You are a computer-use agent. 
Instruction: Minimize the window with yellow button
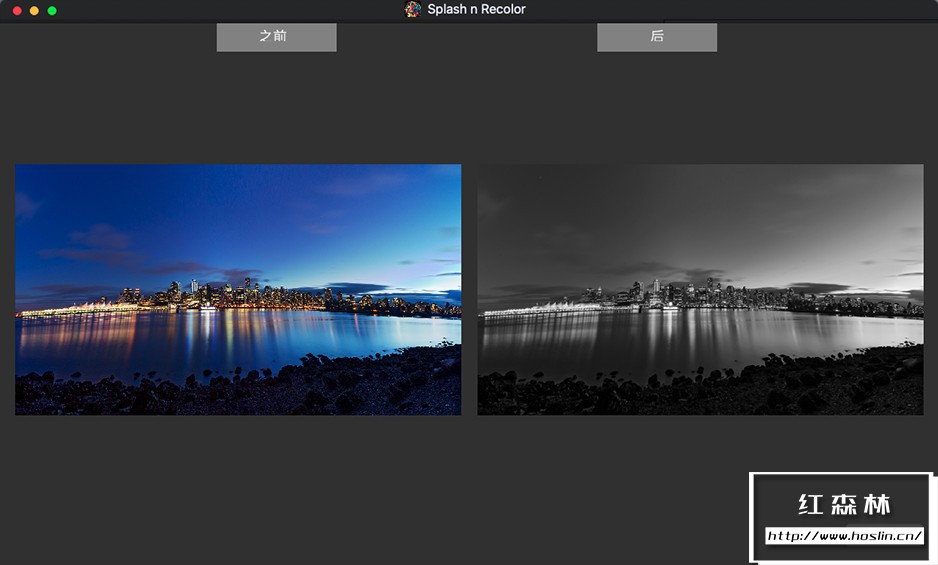pos(35,10)
